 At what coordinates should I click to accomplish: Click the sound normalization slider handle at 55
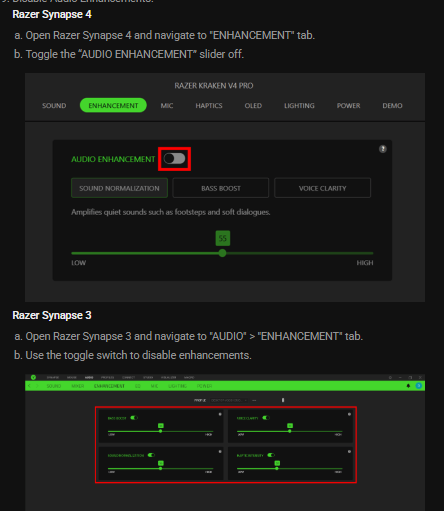(x=222, y=253)
